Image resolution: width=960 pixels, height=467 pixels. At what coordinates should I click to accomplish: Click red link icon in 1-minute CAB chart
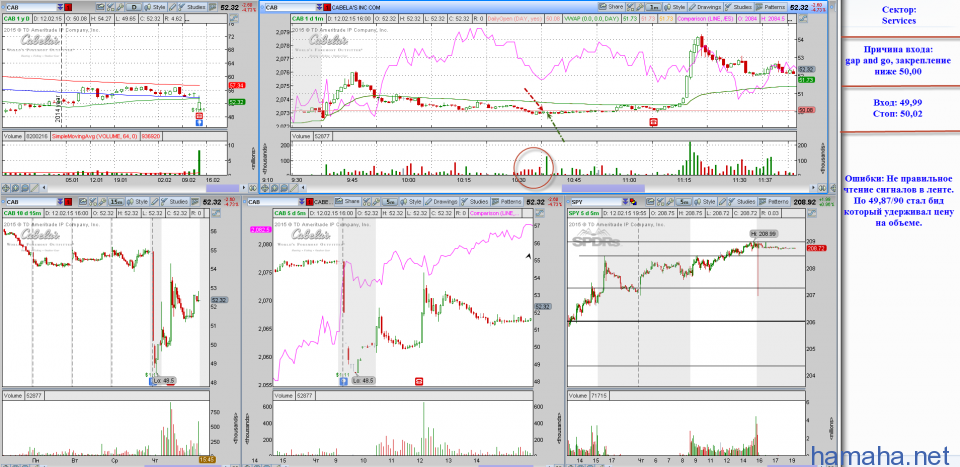point(328,7)
